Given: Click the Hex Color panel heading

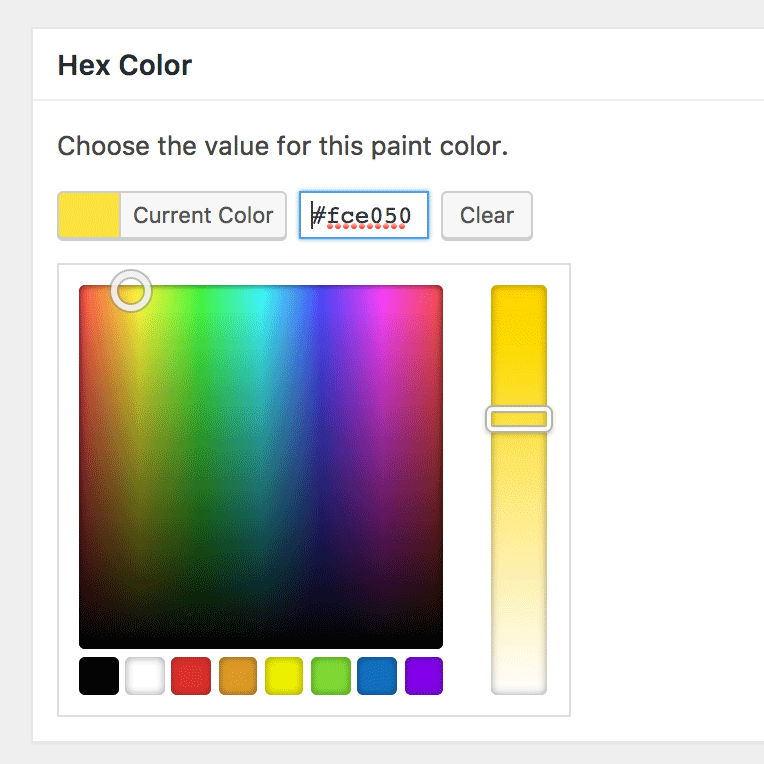Looking at the screenshot, I should point(125,66).
